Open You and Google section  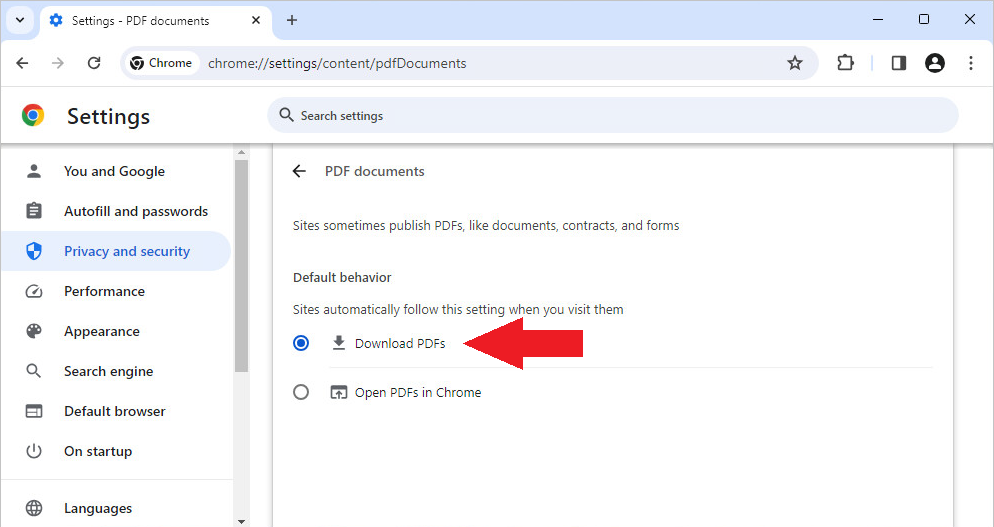coord(115,171)
